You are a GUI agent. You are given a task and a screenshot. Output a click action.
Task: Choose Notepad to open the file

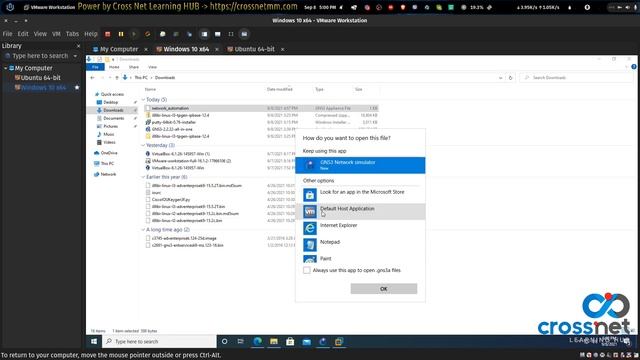tap(360, 245)
